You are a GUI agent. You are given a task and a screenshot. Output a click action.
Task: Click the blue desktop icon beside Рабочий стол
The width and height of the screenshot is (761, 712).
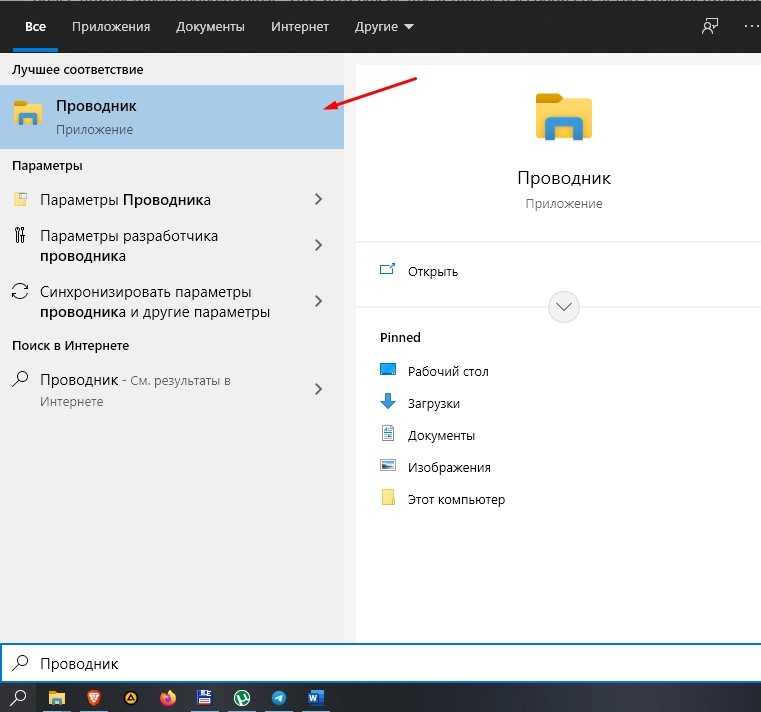point(388,369)
